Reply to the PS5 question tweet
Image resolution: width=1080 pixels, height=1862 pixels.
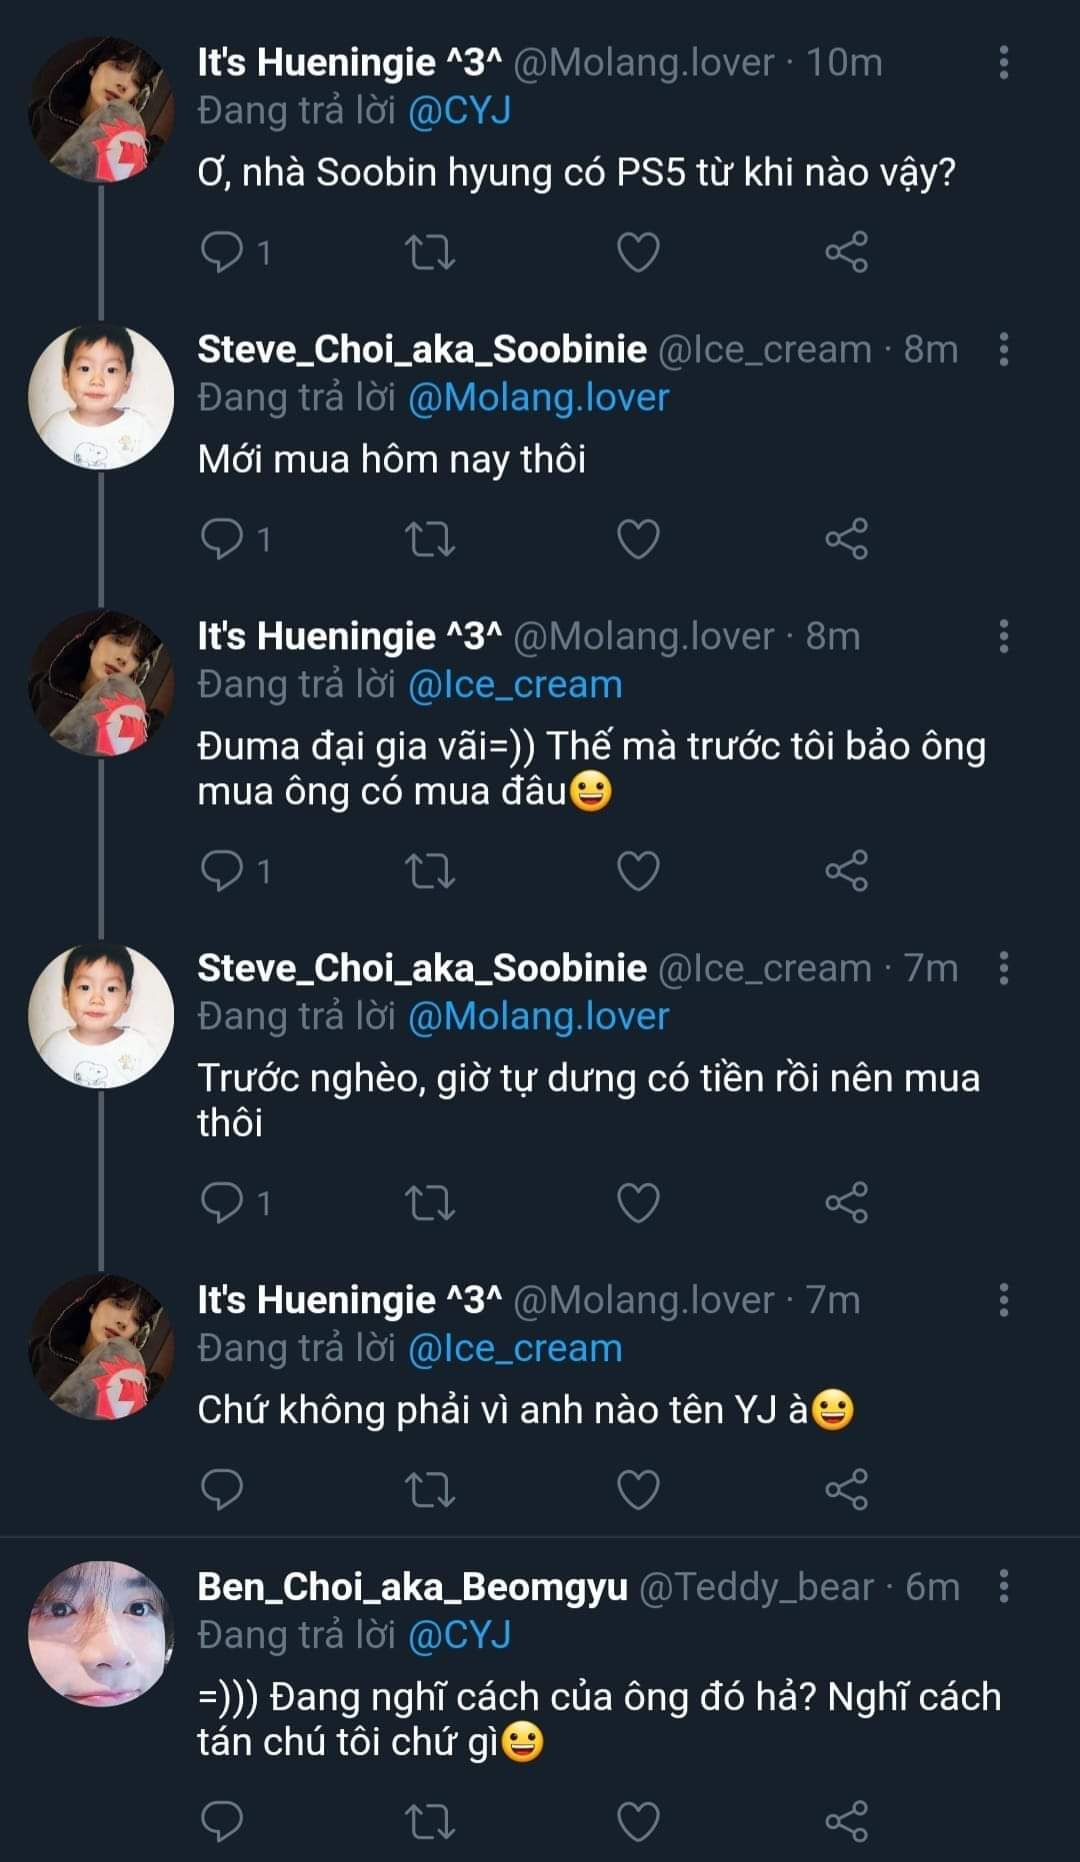pyautogui.click(x=222, y=252)
